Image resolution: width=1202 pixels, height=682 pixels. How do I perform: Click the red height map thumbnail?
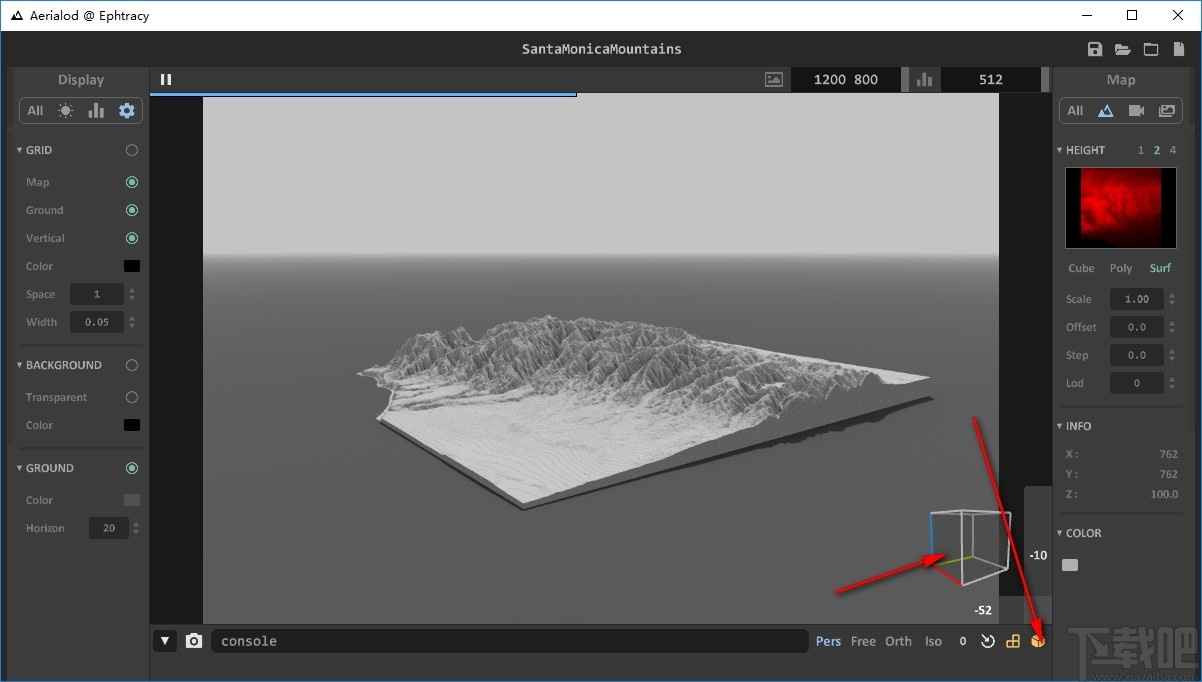1120,207
